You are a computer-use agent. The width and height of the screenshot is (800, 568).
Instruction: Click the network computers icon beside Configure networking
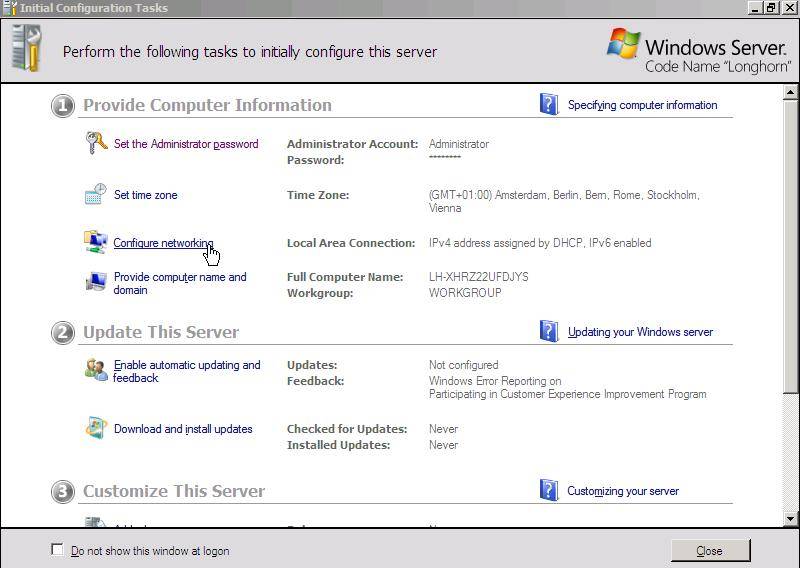click(x=95, y=241)
